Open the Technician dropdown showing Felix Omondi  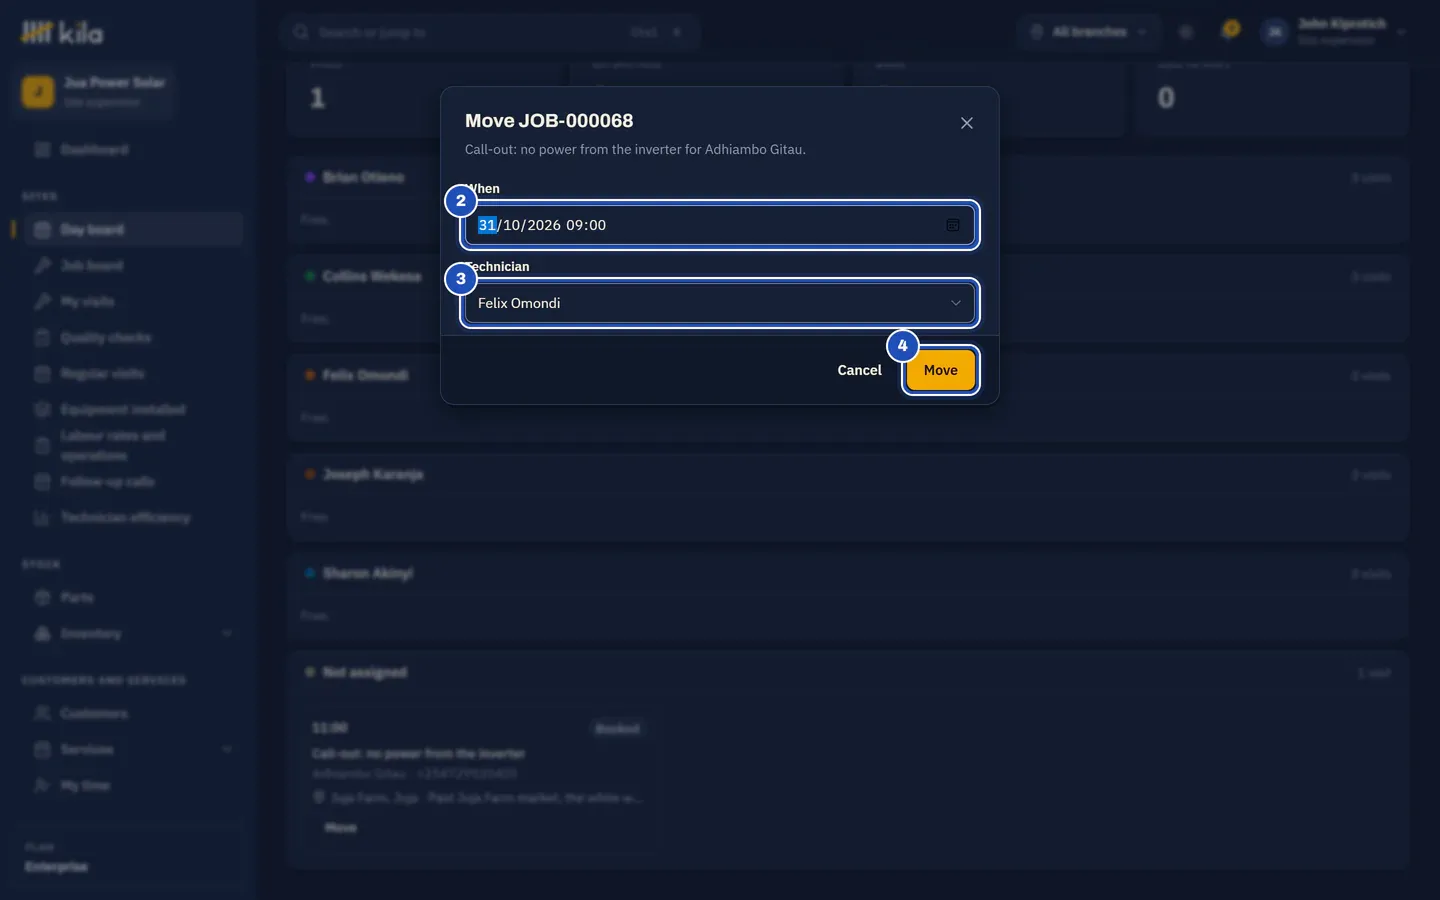coord(720,303)
